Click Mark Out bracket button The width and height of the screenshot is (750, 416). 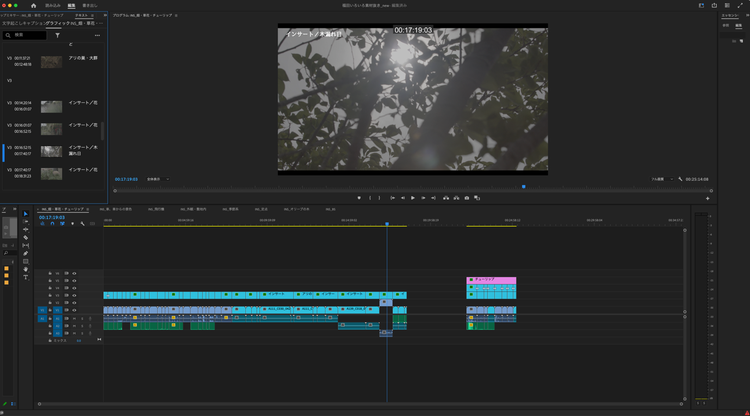click(379, 198)
